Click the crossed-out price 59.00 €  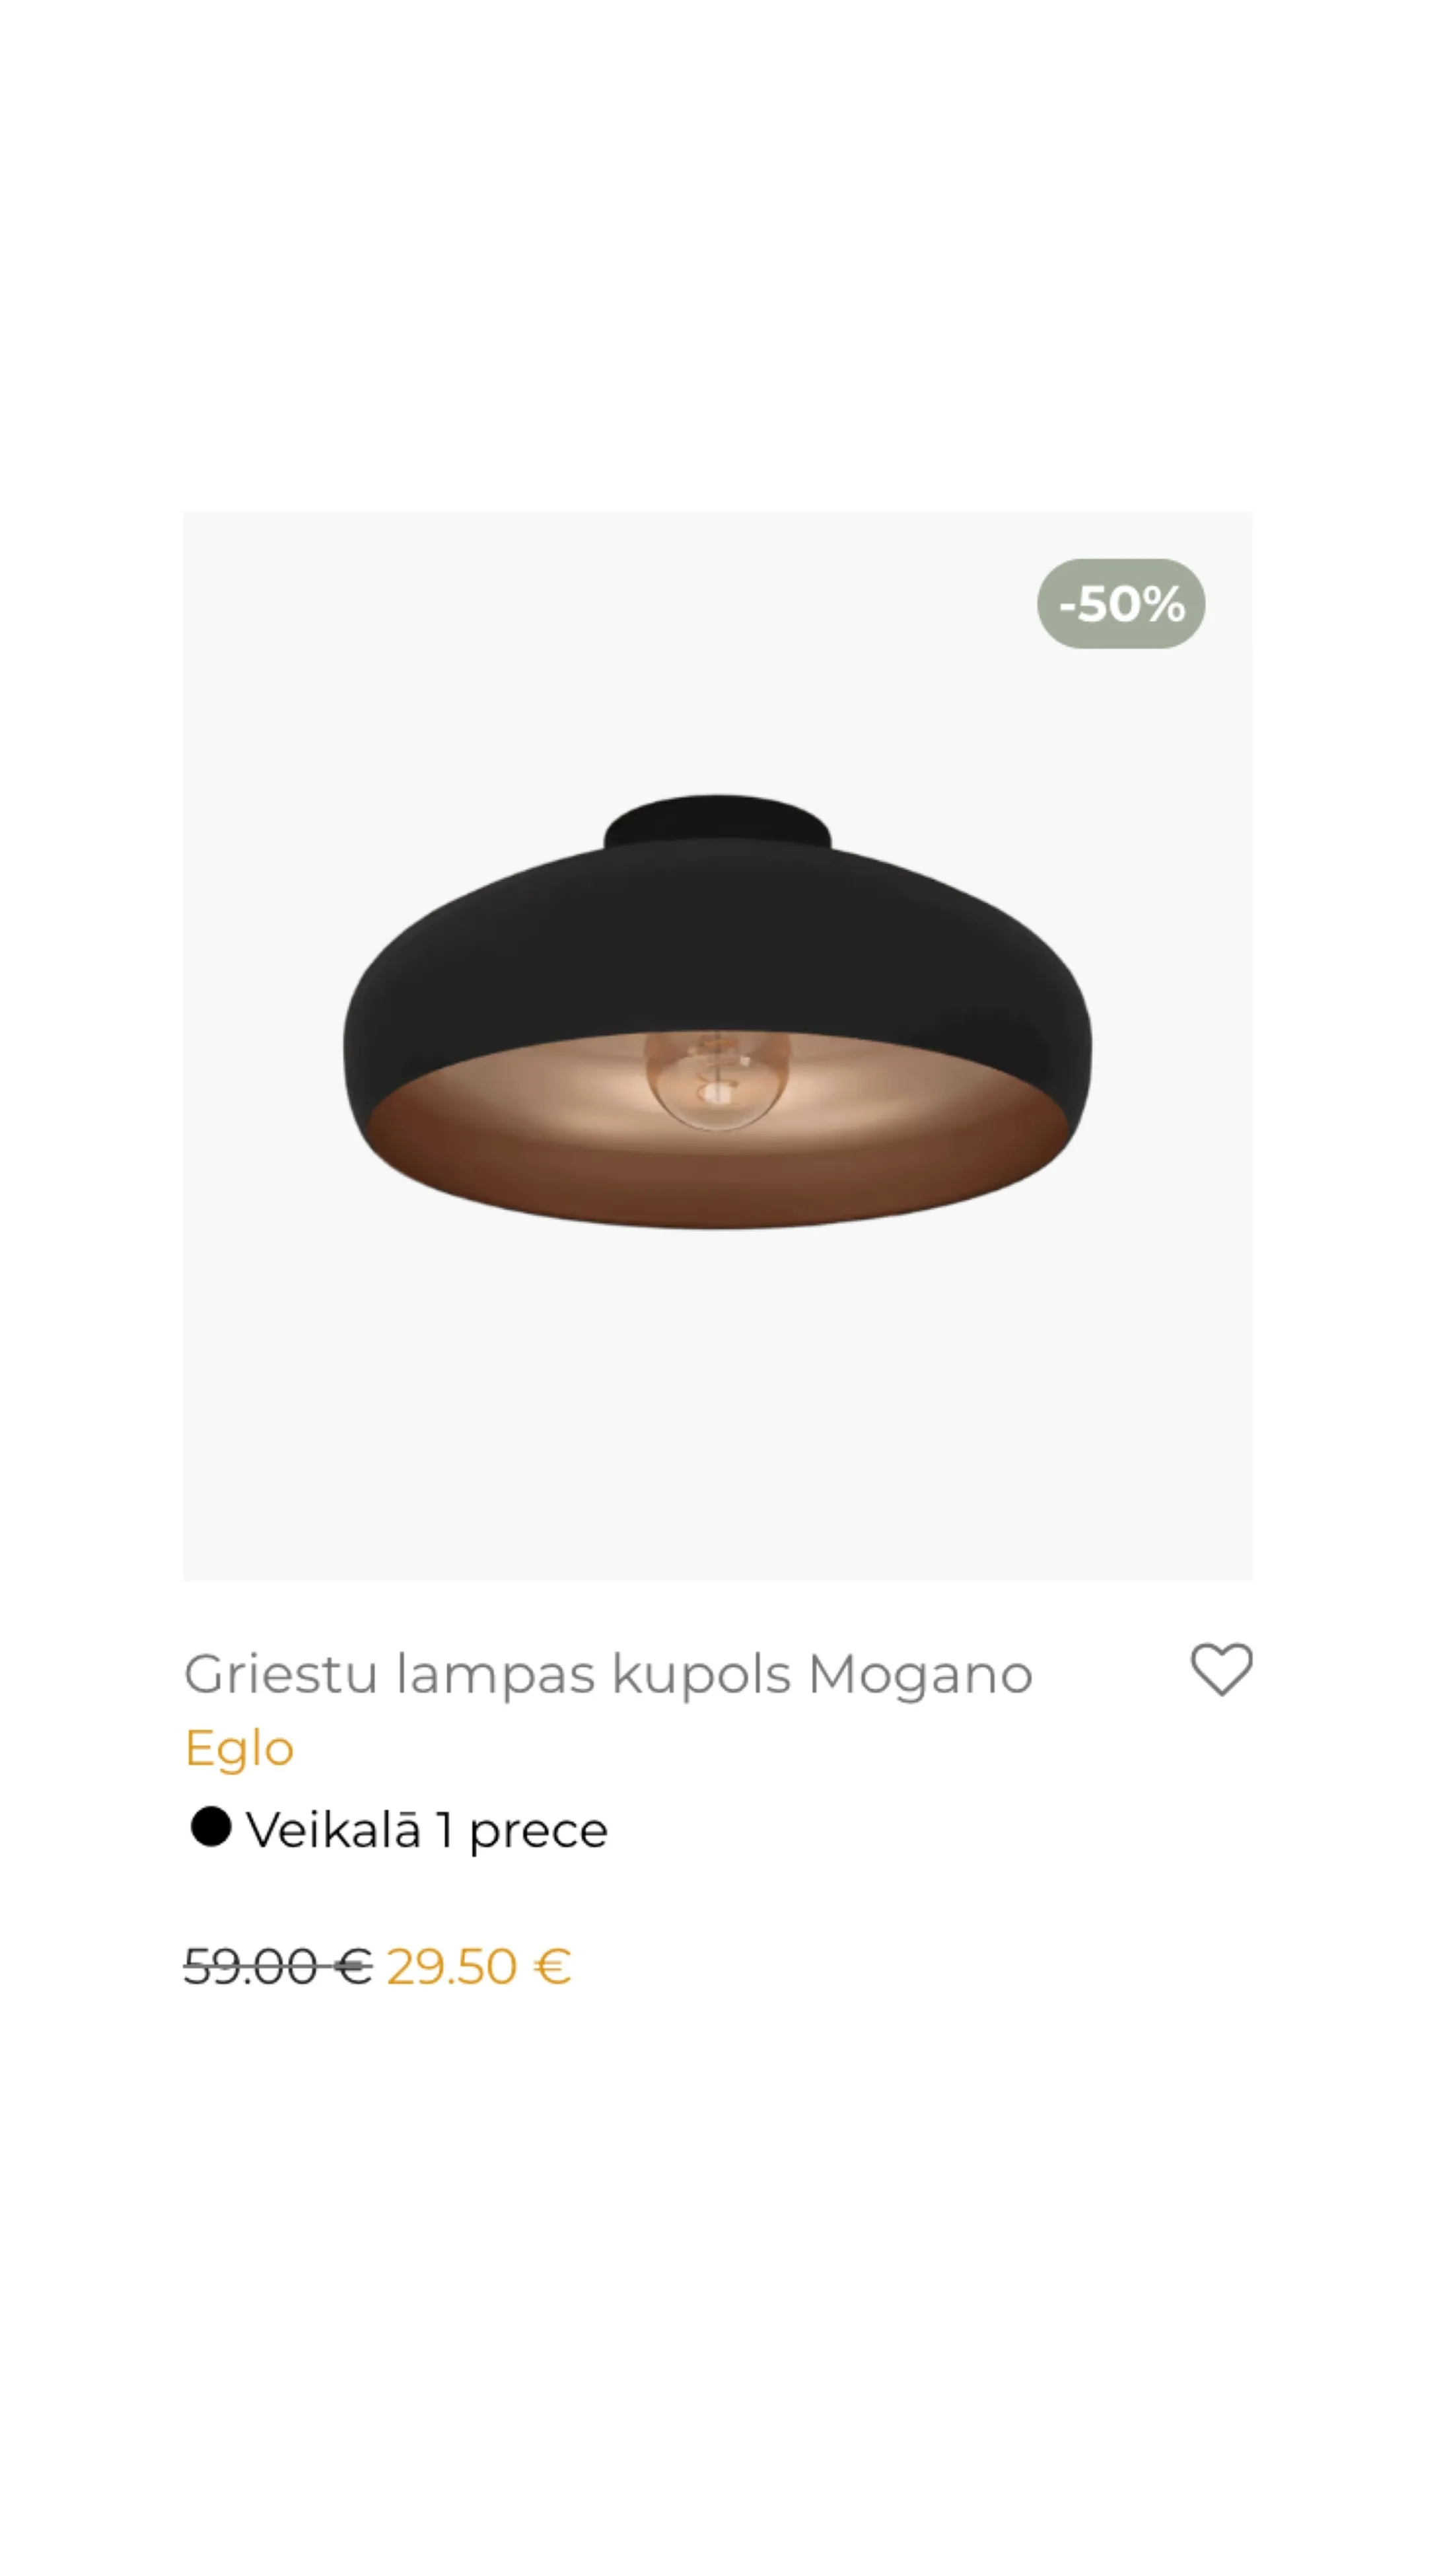pos(278,1966)
